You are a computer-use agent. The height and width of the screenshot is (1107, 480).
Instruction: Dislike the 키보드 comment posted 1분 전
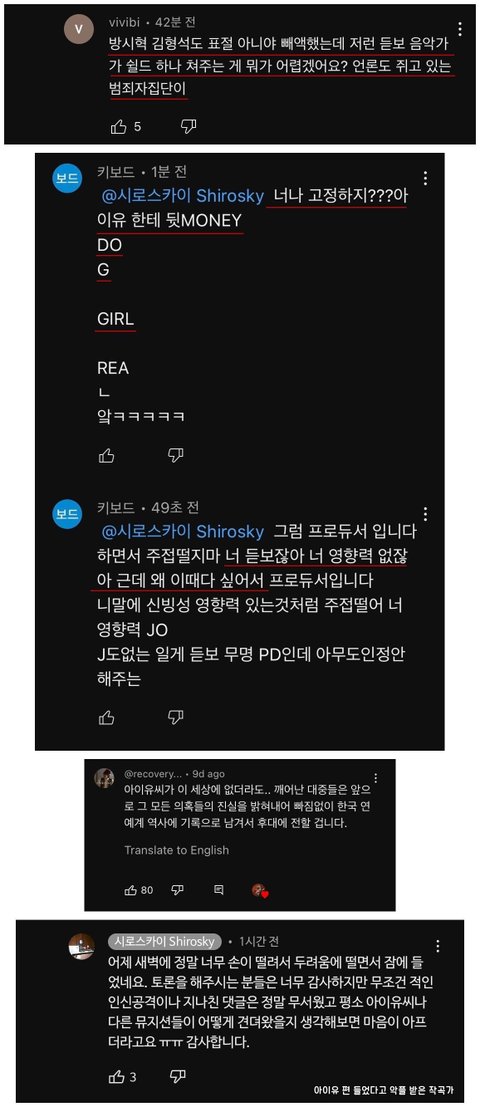[176, 455]
